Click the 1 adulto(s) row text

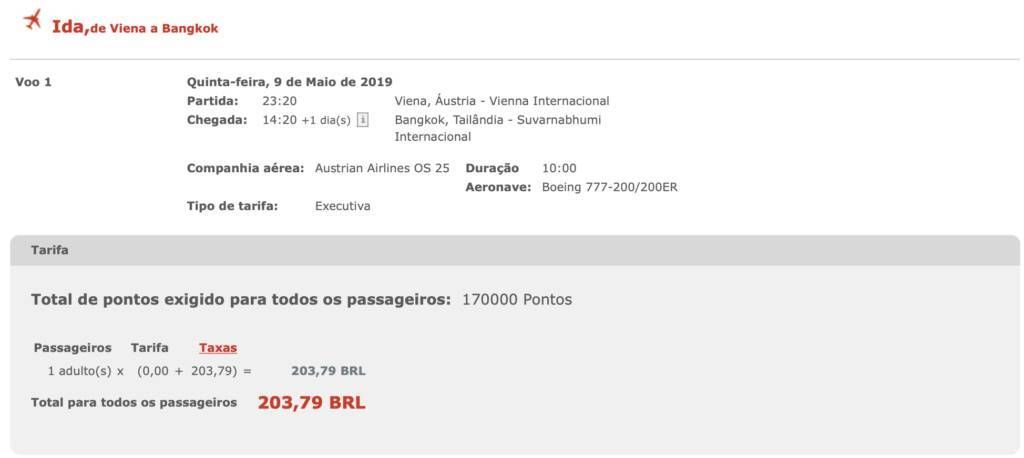pyautogui.click(x=86, y=371)
